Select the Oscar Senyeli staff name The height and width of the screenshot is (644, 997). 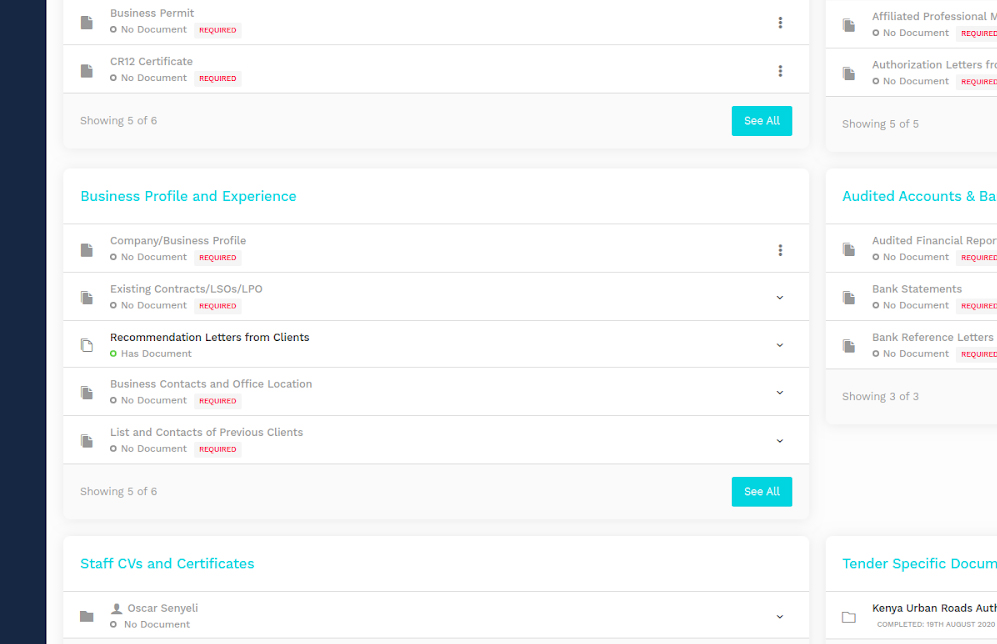click(x=163, y=608)
